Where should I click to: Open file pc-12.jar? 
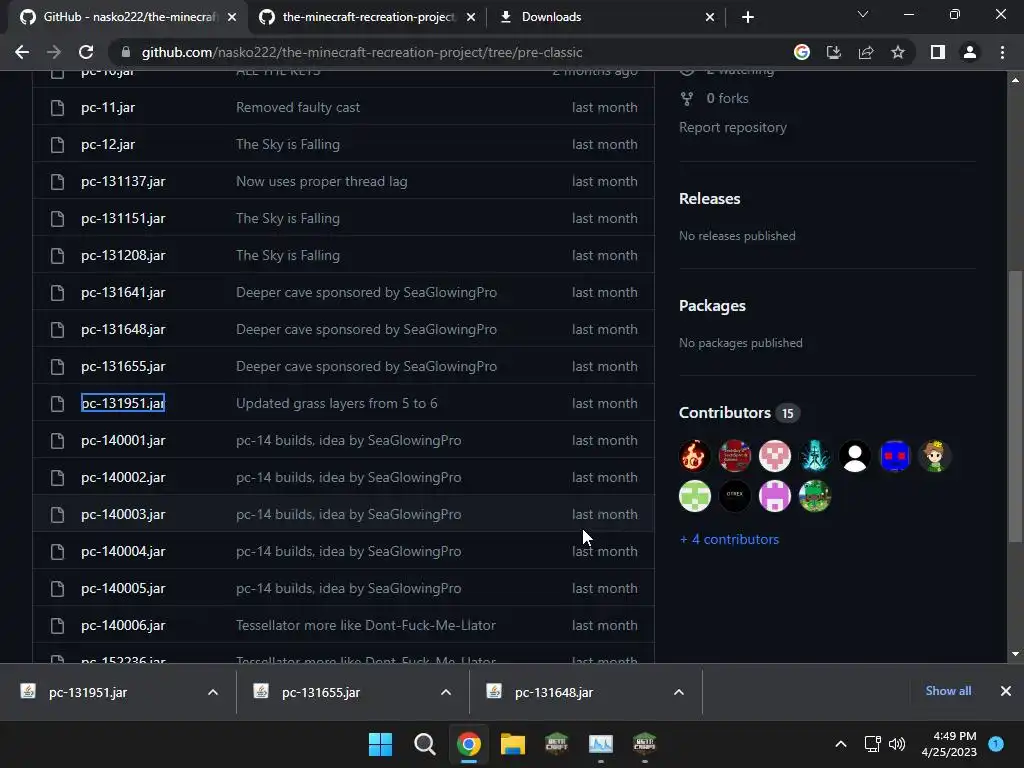coord(108,144)
